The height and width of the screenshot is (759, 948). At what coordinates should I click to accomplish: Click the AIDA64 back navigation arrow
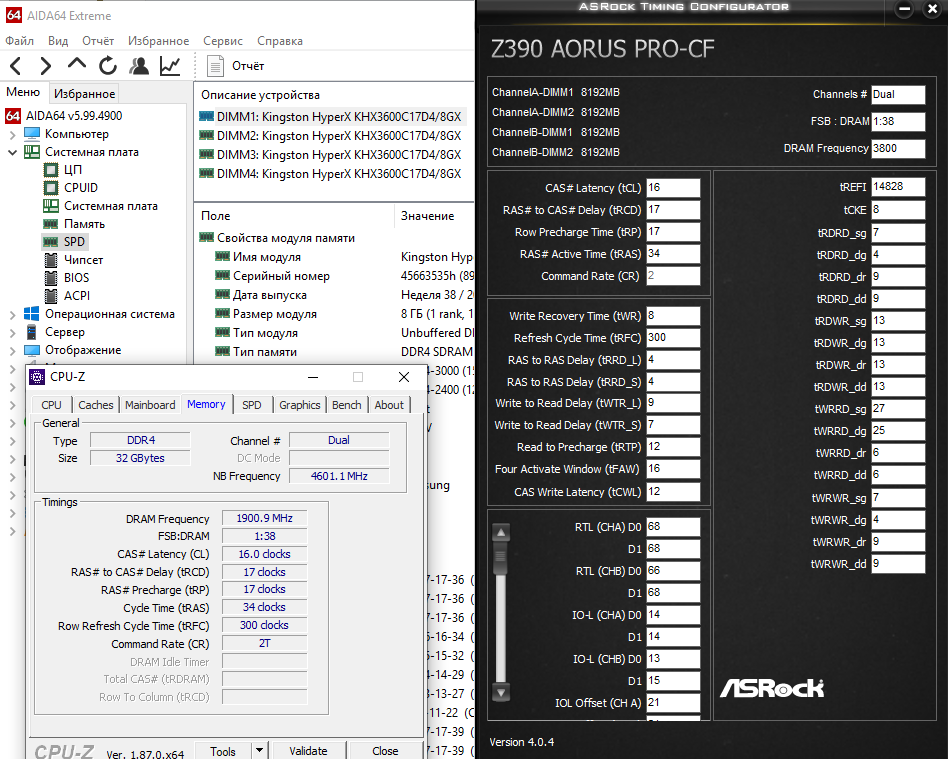(16, 65)
